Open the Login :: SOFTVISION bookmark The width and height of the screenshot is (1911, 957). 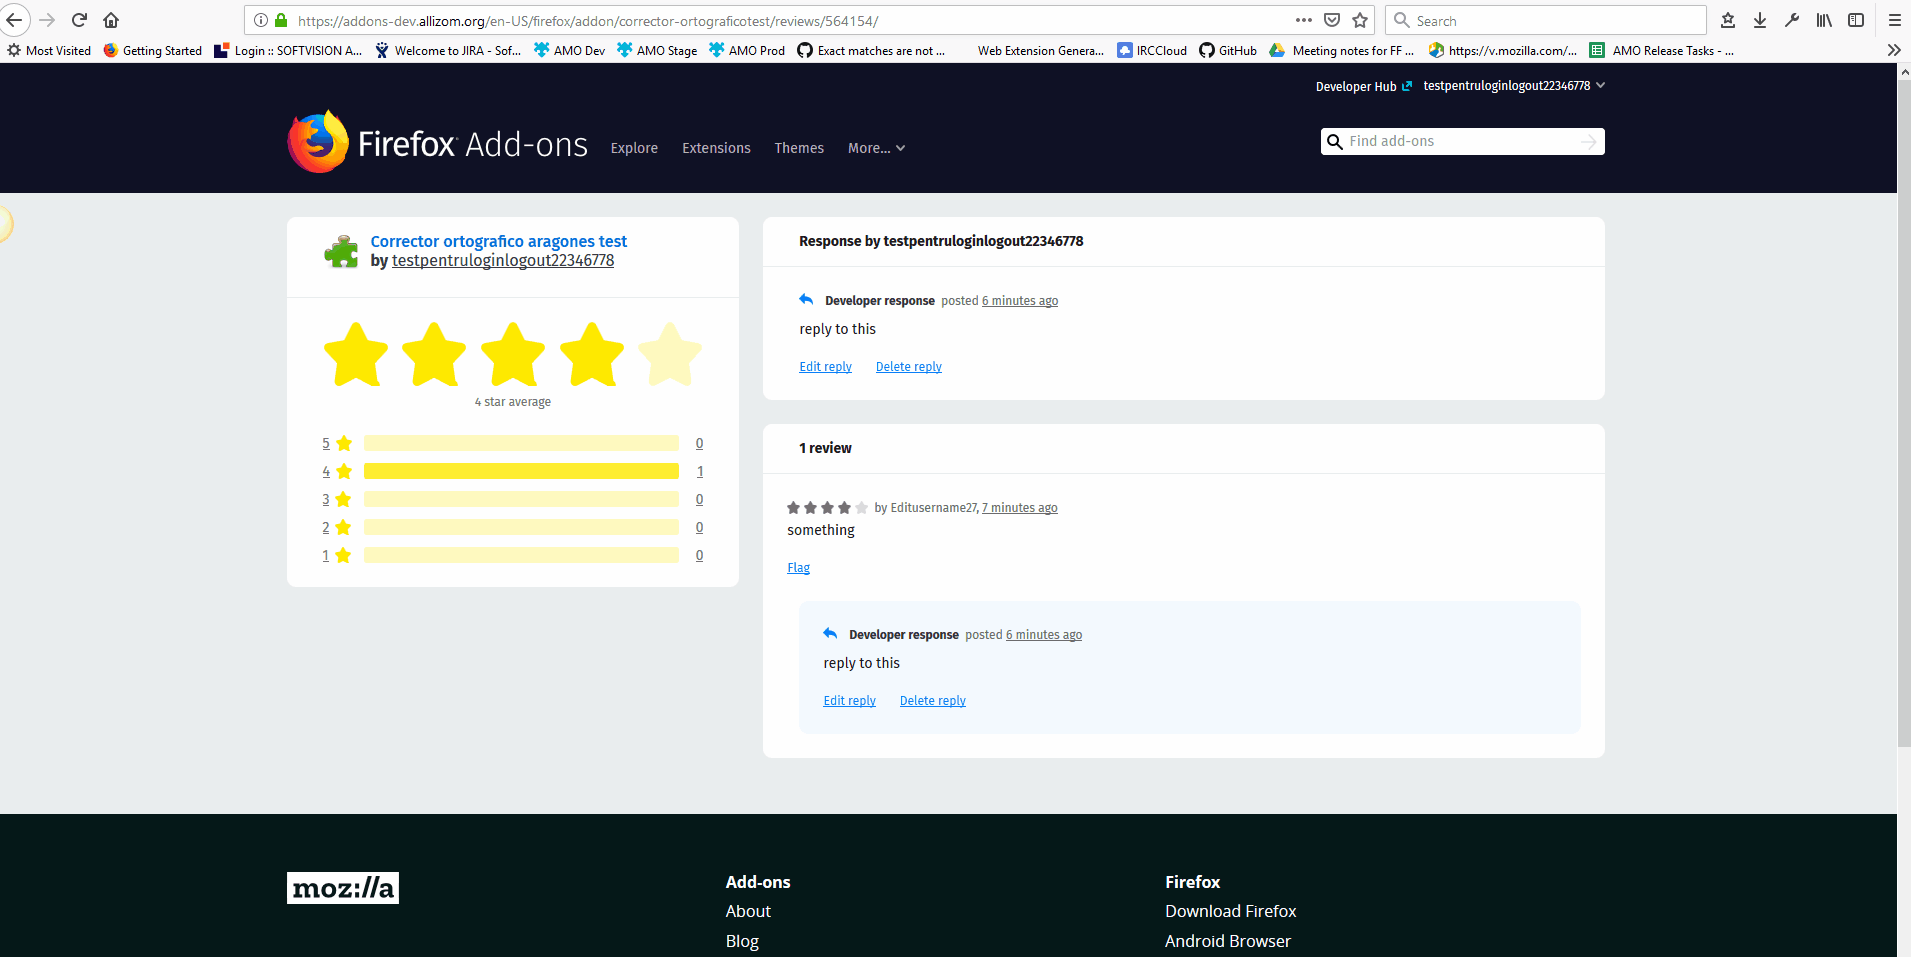288,50
